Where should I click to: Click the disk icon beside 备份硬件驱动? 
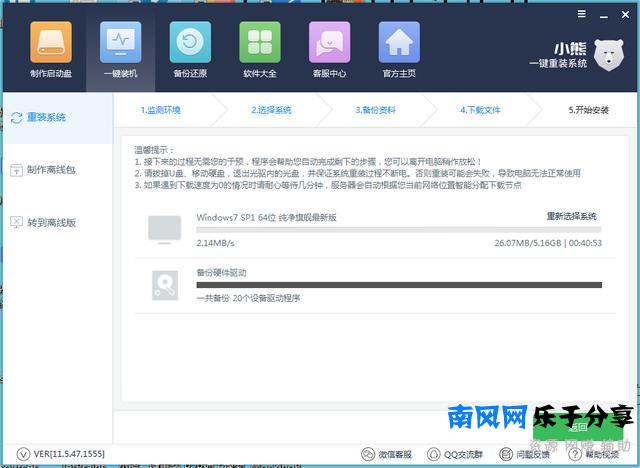tap(165, 285)
